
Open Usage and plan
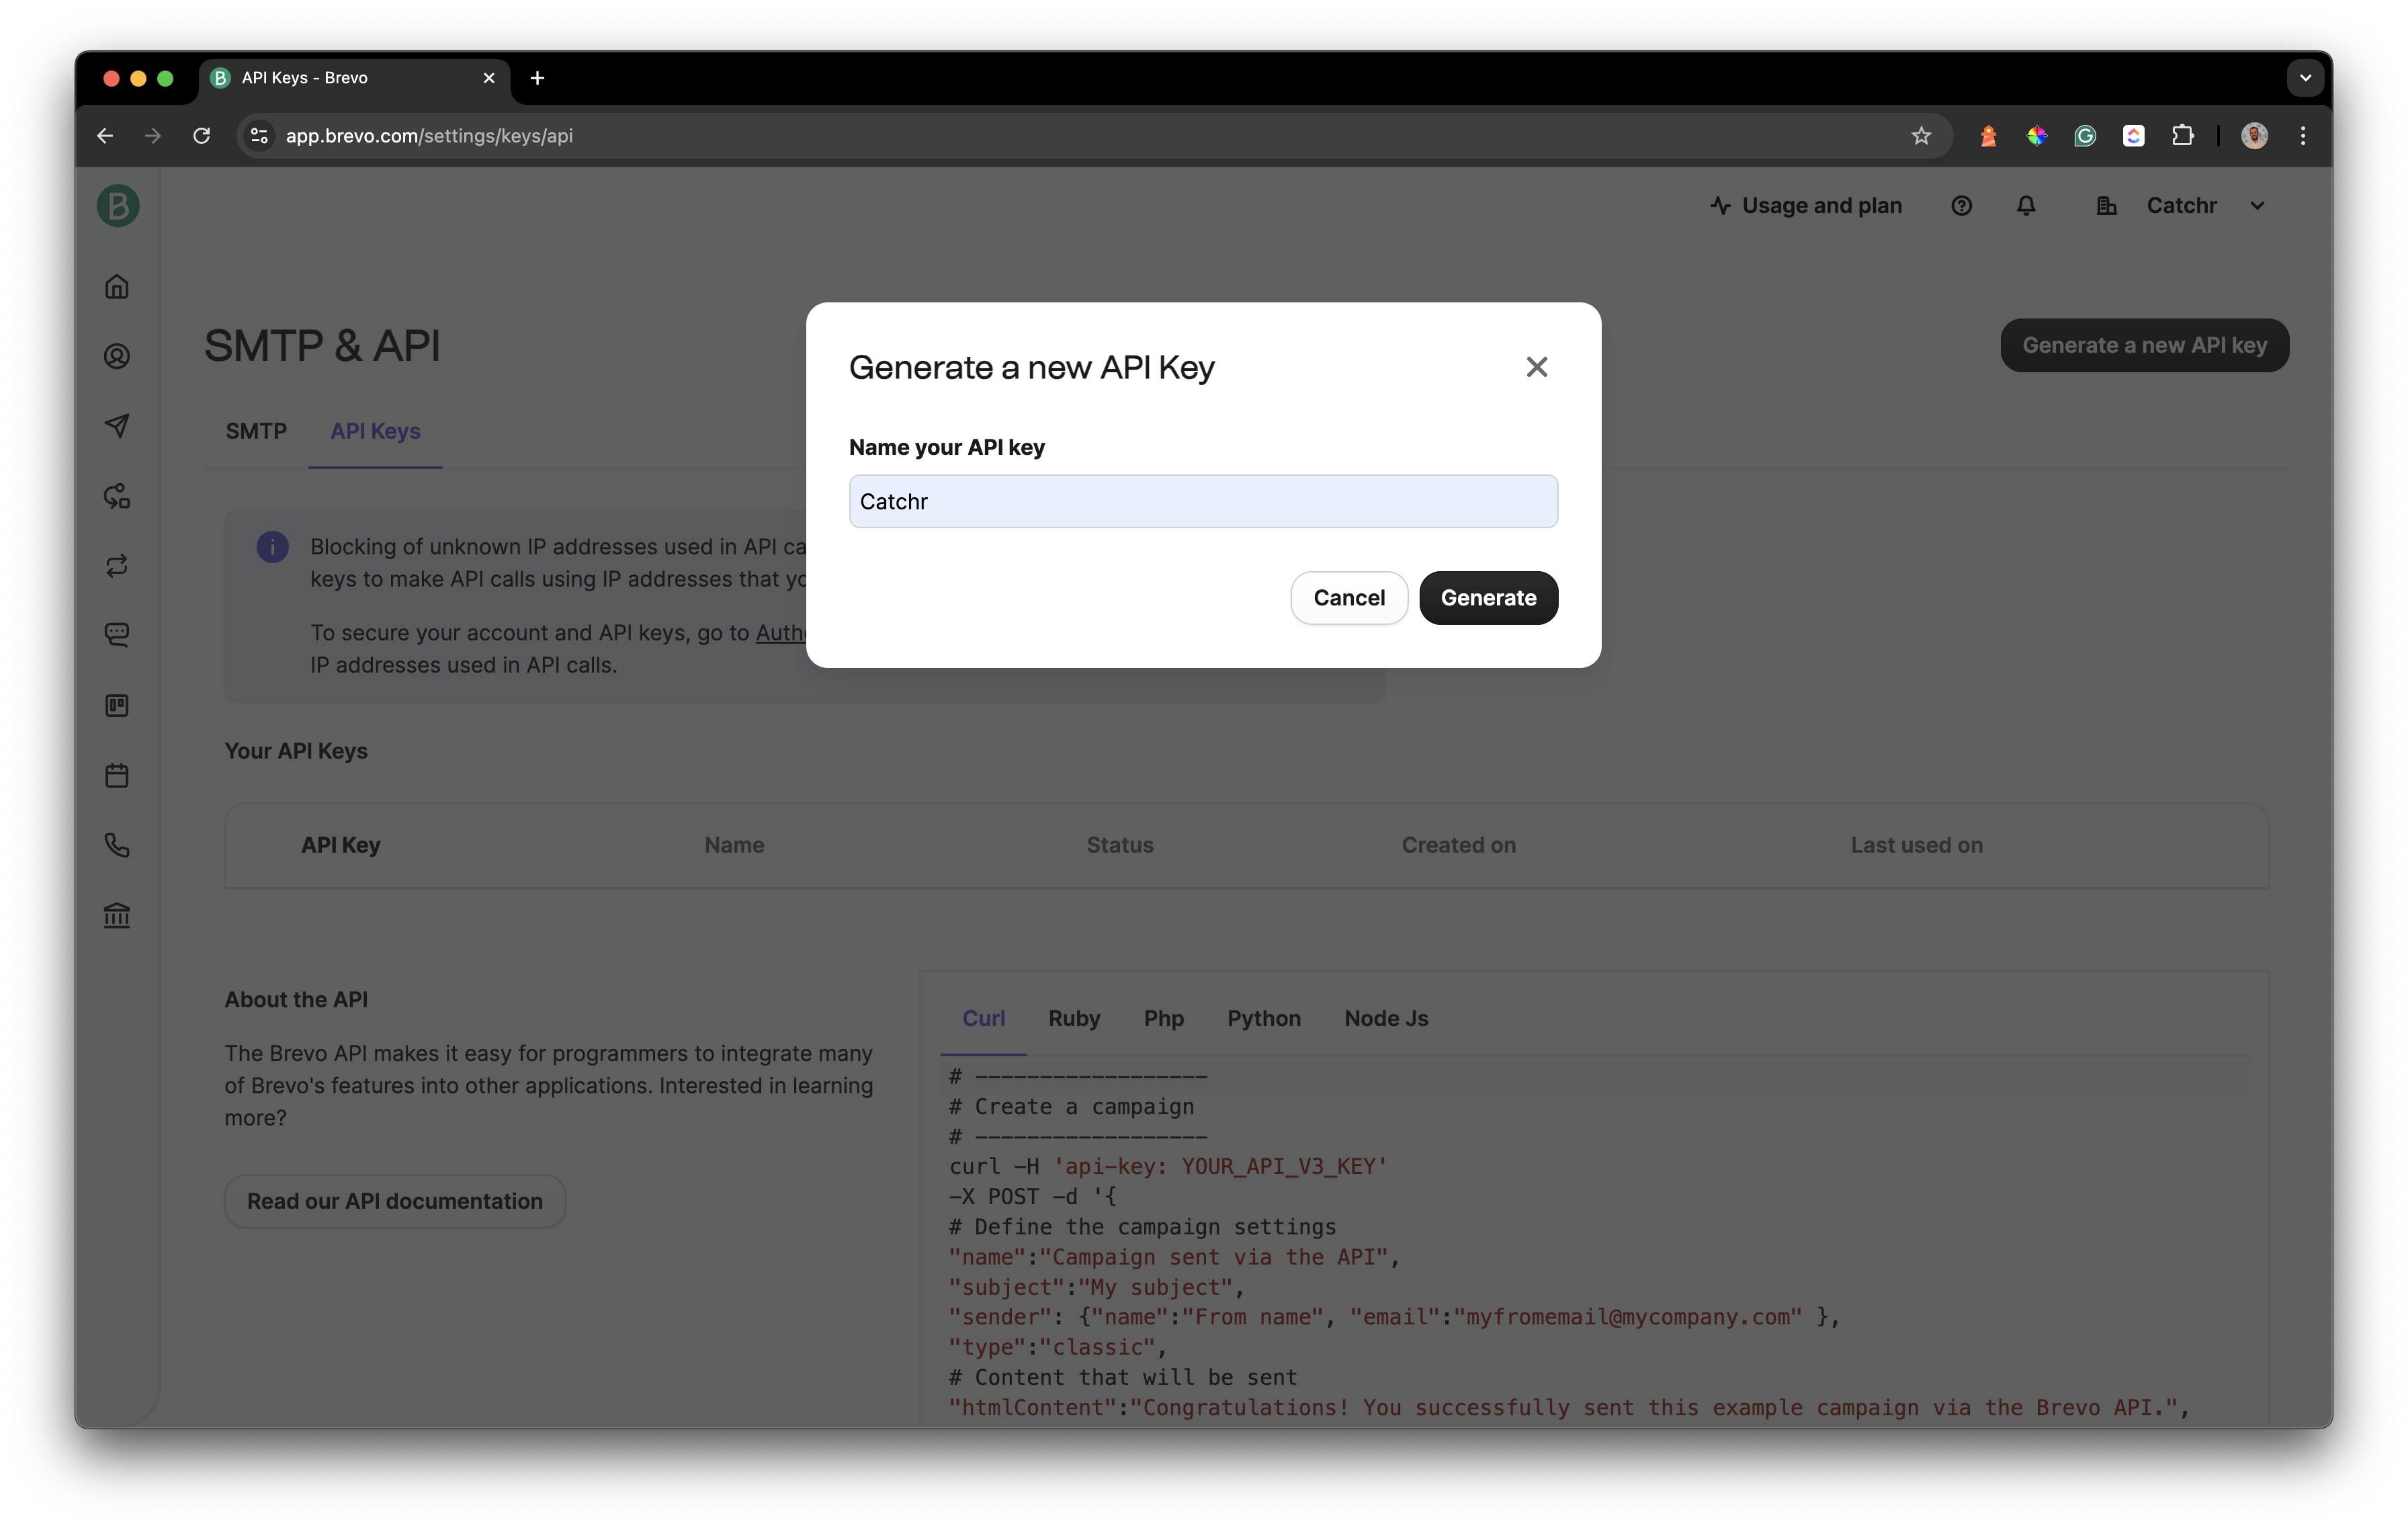coord(1806,206)
